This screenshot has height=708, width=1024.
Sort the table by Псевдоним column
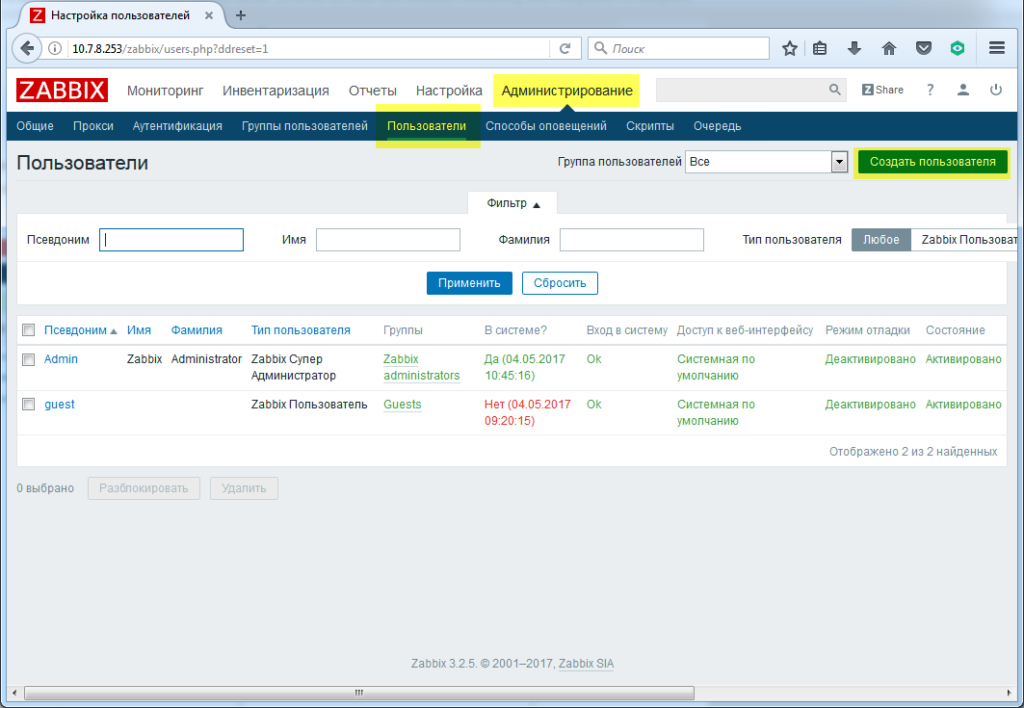(75, 330)
